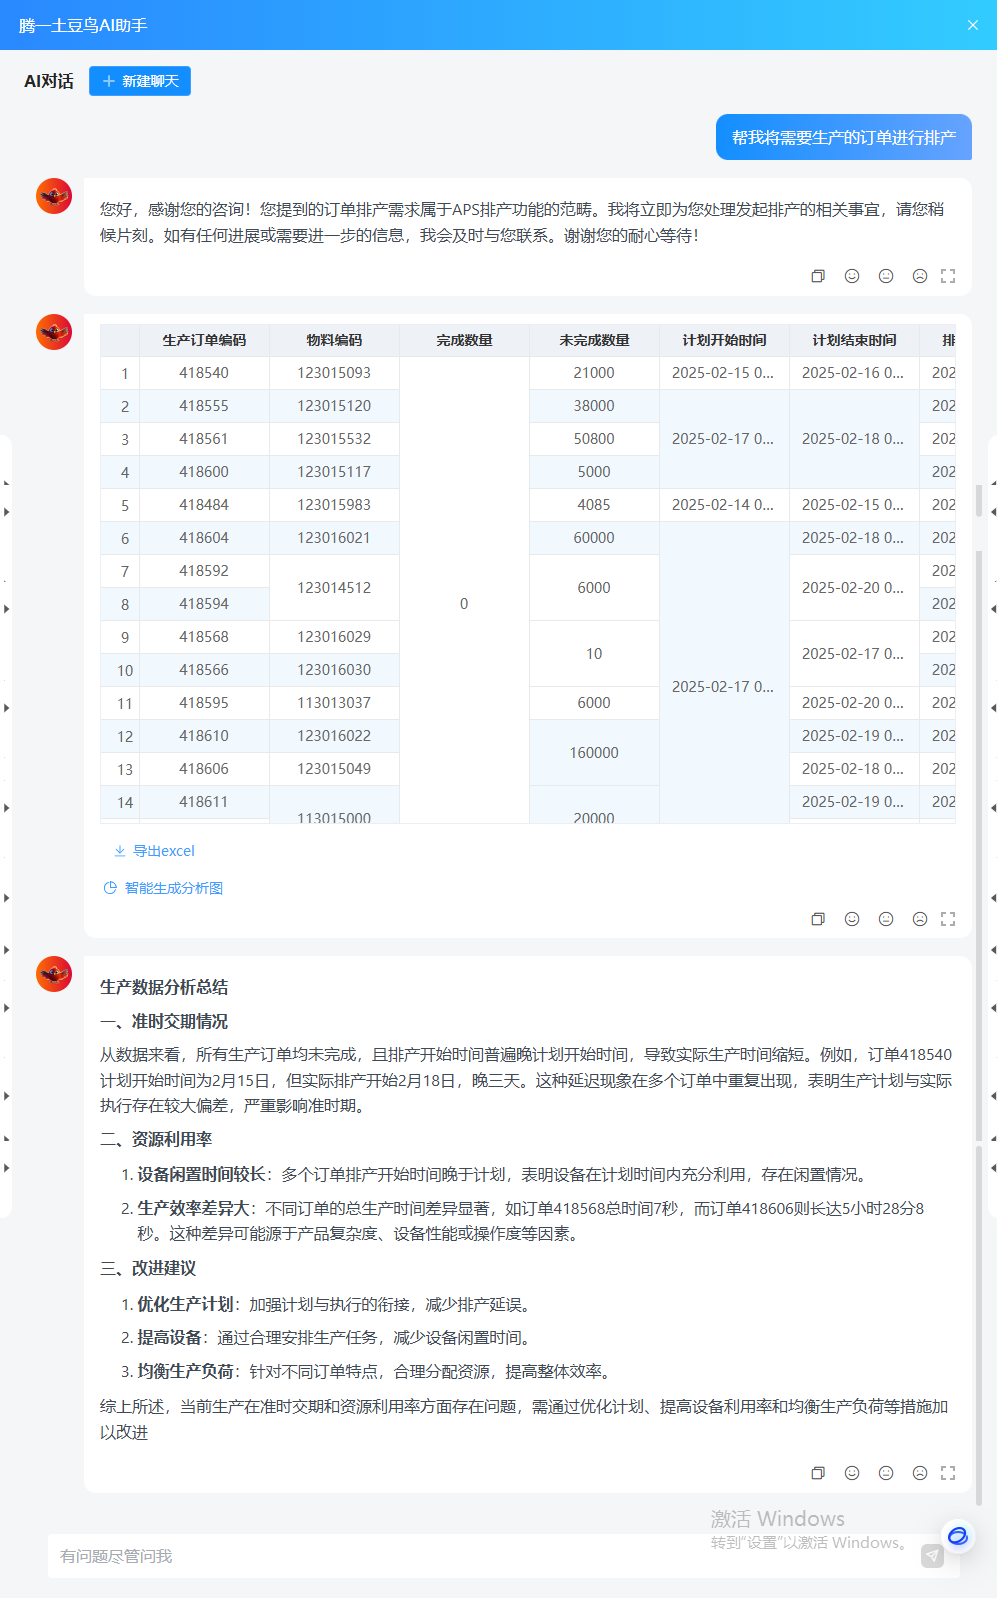Rate the greeting reply with smiley face
997x1598 pixels.
(852, 276)
